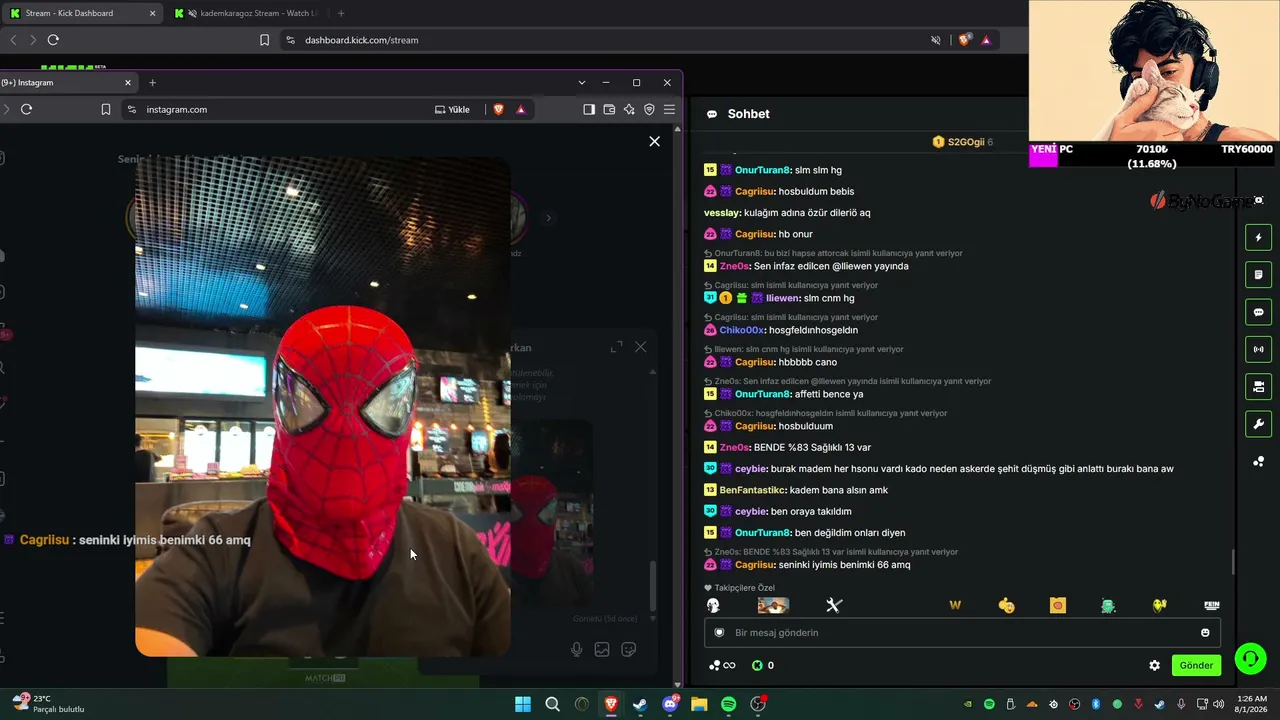
Task: Toggle the browser sidebar panel
Action: pos(589,109)
